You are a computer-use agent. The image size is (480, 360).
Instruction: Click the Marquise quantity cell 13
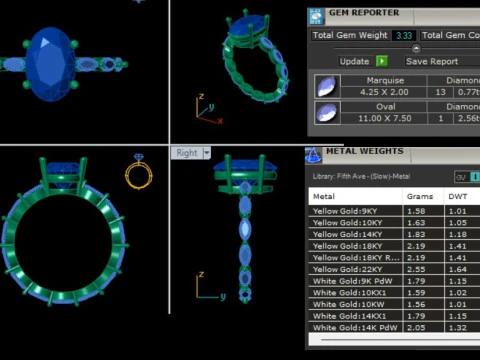pyautogui.click(x=440, y=92)
